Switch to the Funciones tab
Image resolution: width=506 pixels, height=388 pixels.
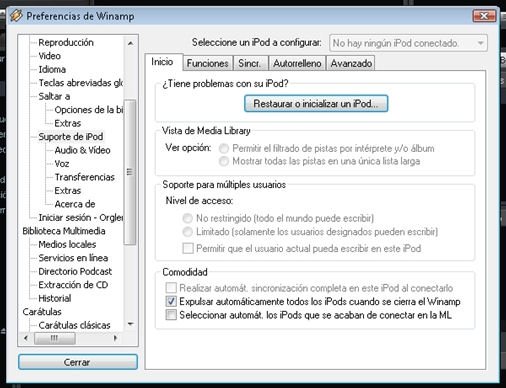tap(207, 63)
